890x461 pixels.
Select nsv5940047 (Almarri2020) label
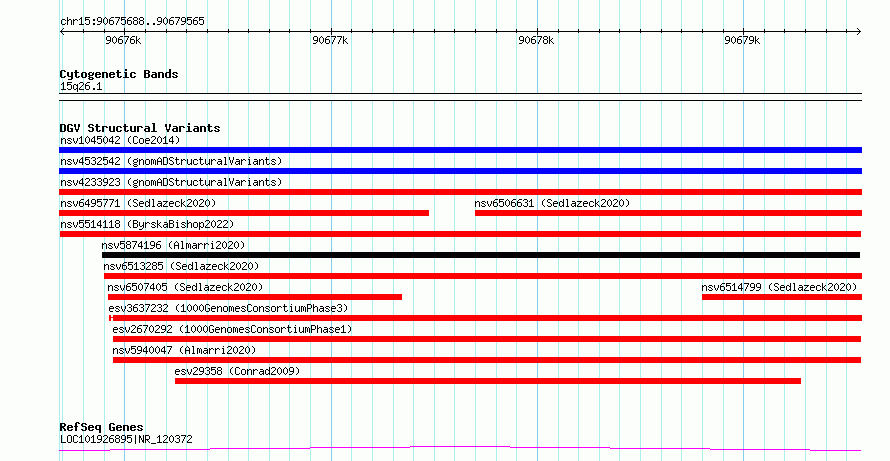click(184, 350)
